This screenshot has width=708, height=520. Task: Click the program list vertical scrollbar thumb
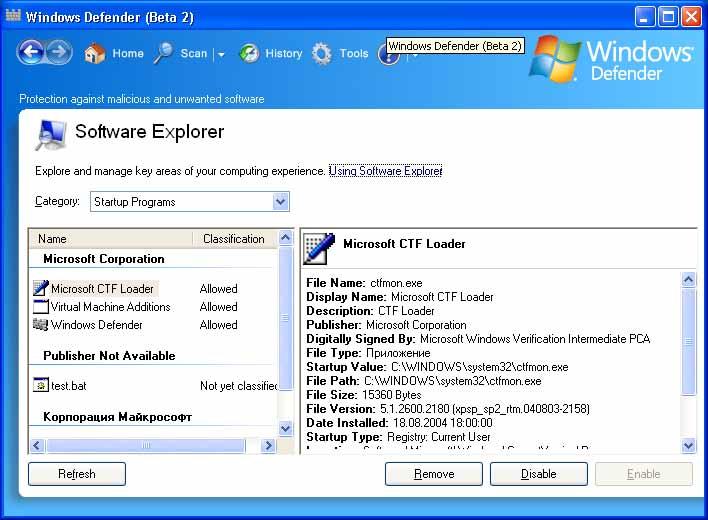[x=285, y=317]
